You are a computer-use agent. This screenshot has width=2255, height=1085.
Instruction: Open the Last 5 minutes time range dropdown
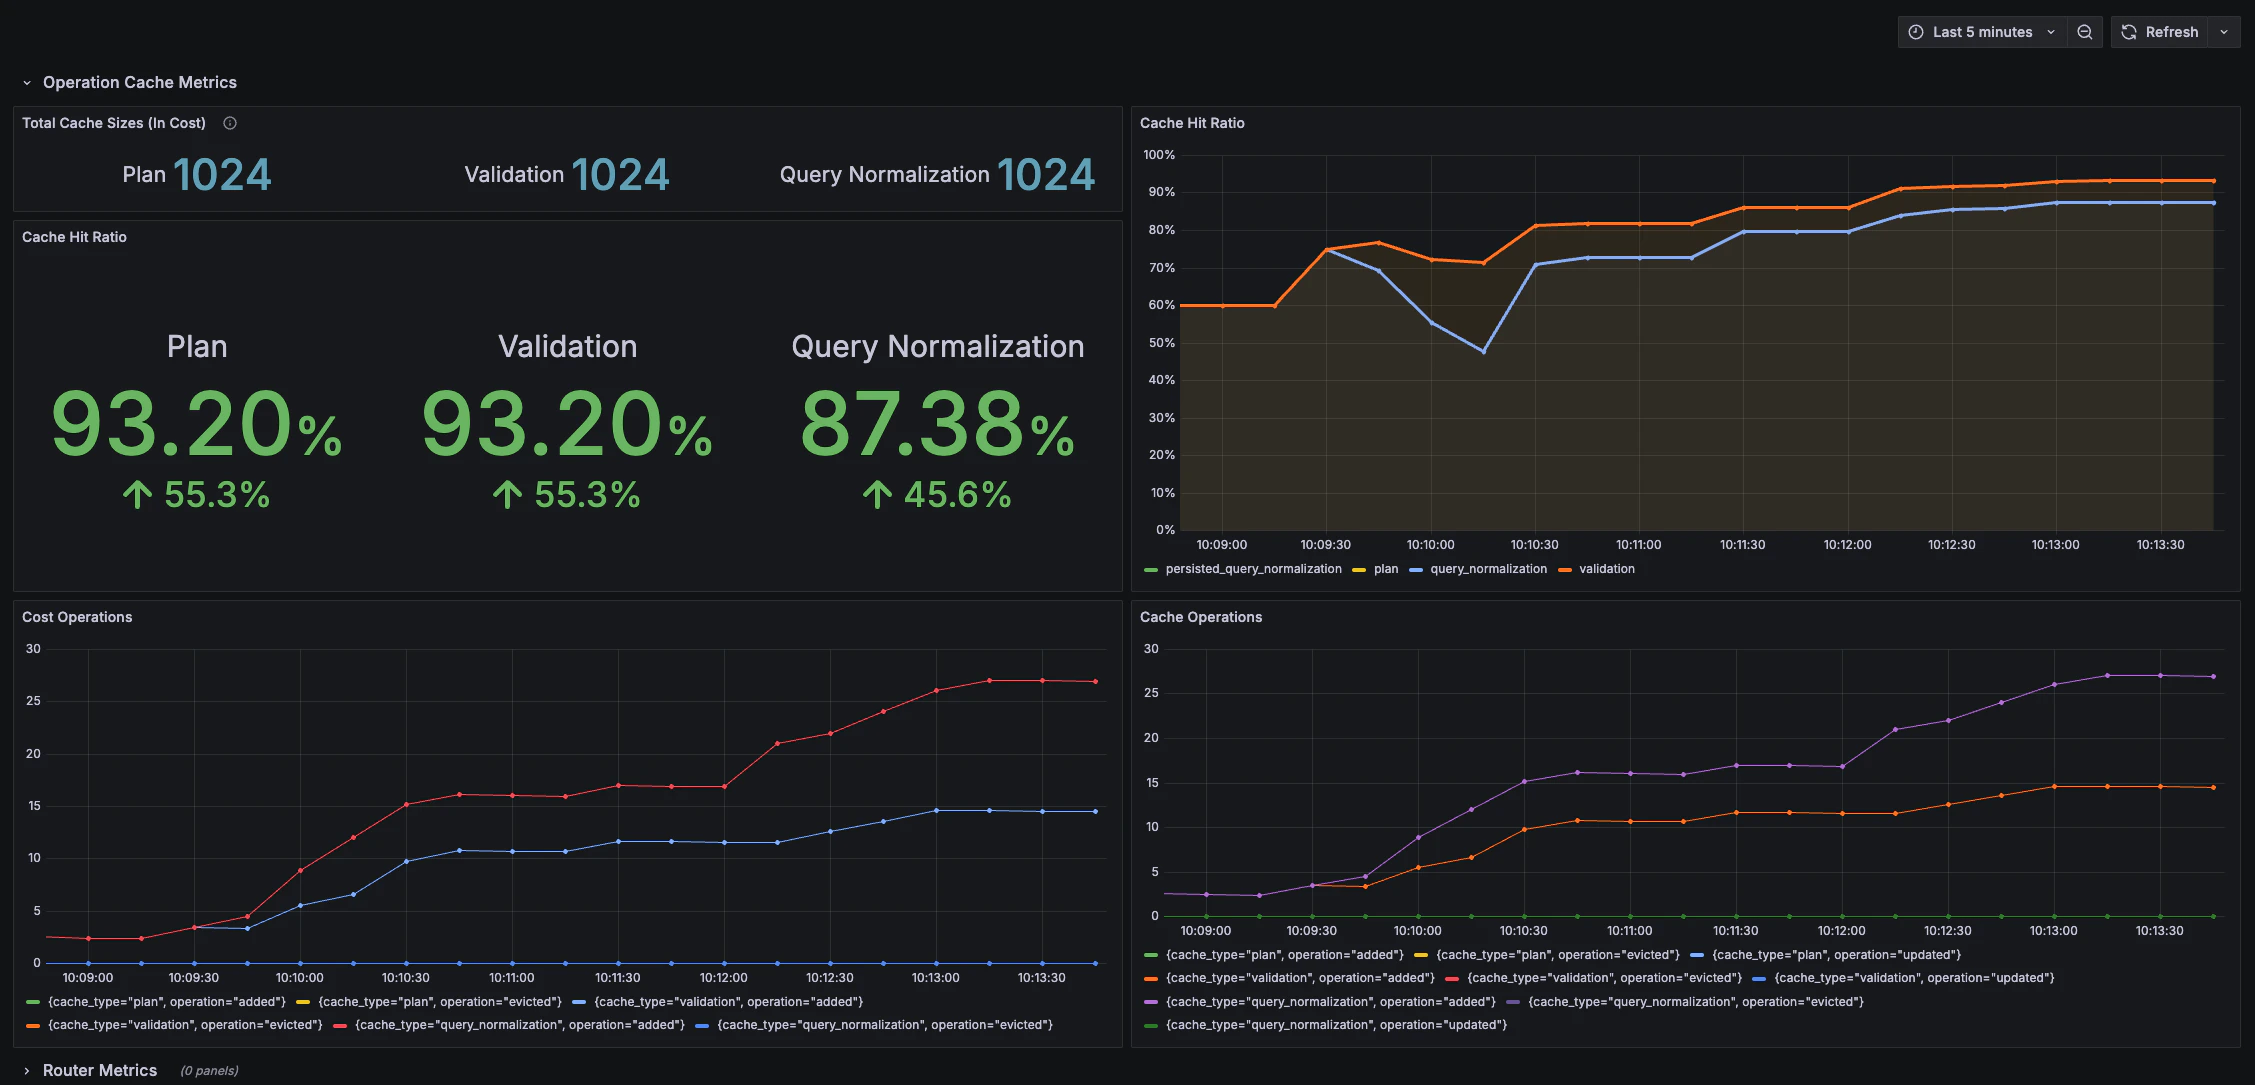point(1981,31)
